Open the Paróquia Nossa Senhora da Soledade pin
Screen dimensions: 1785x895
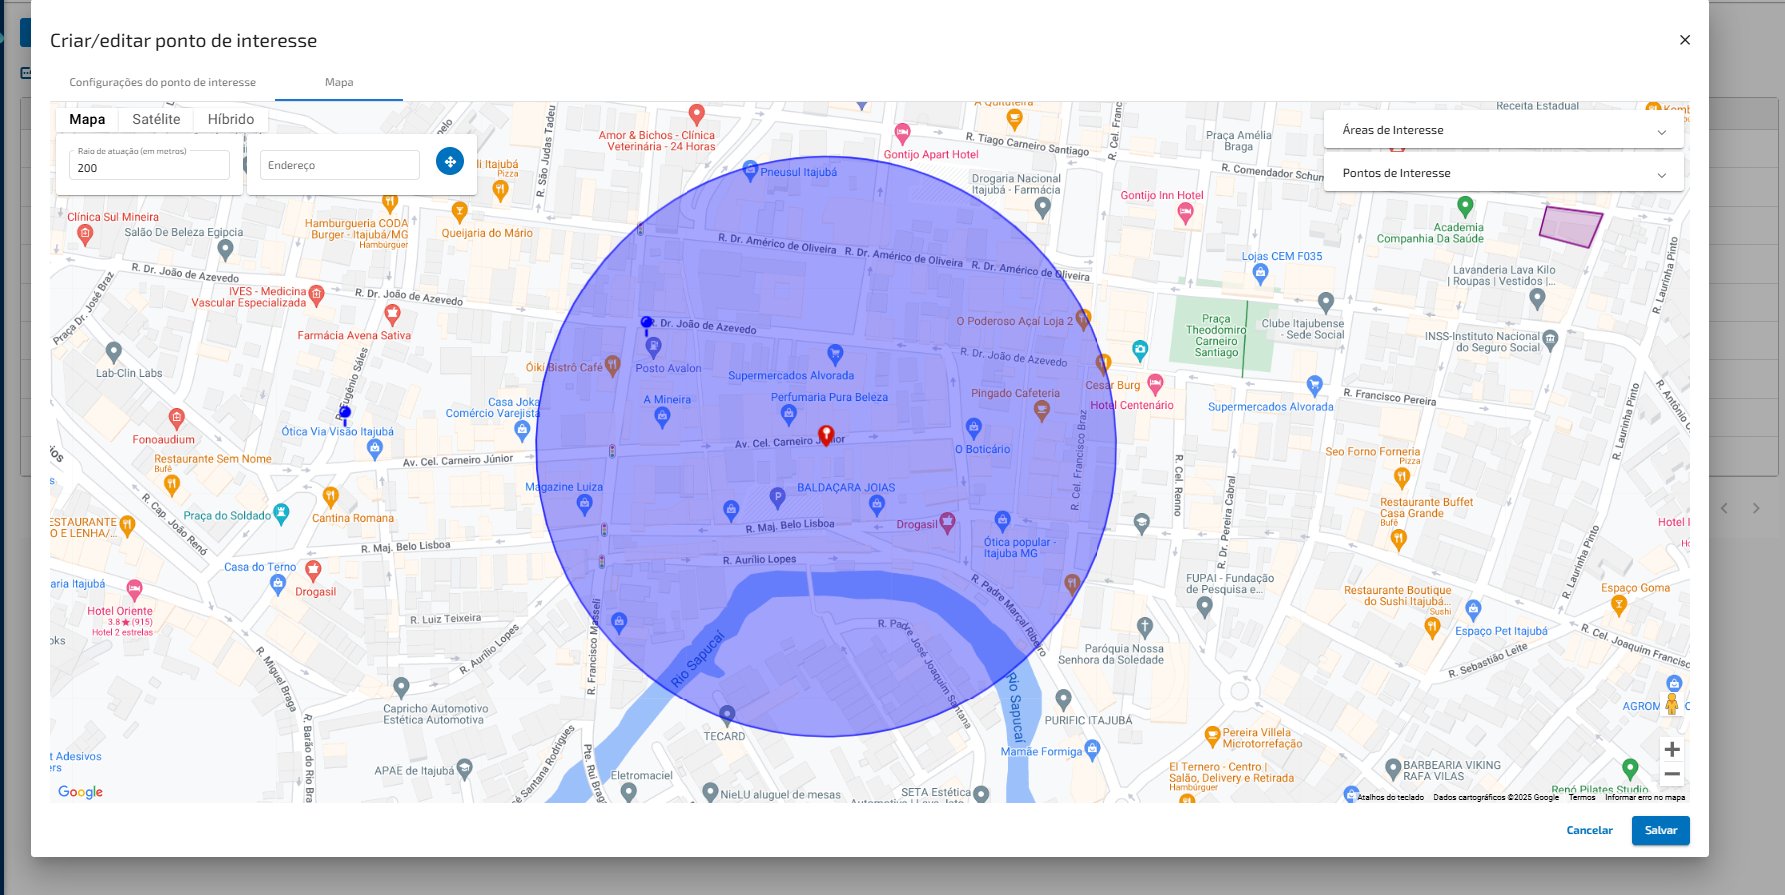1145,627
